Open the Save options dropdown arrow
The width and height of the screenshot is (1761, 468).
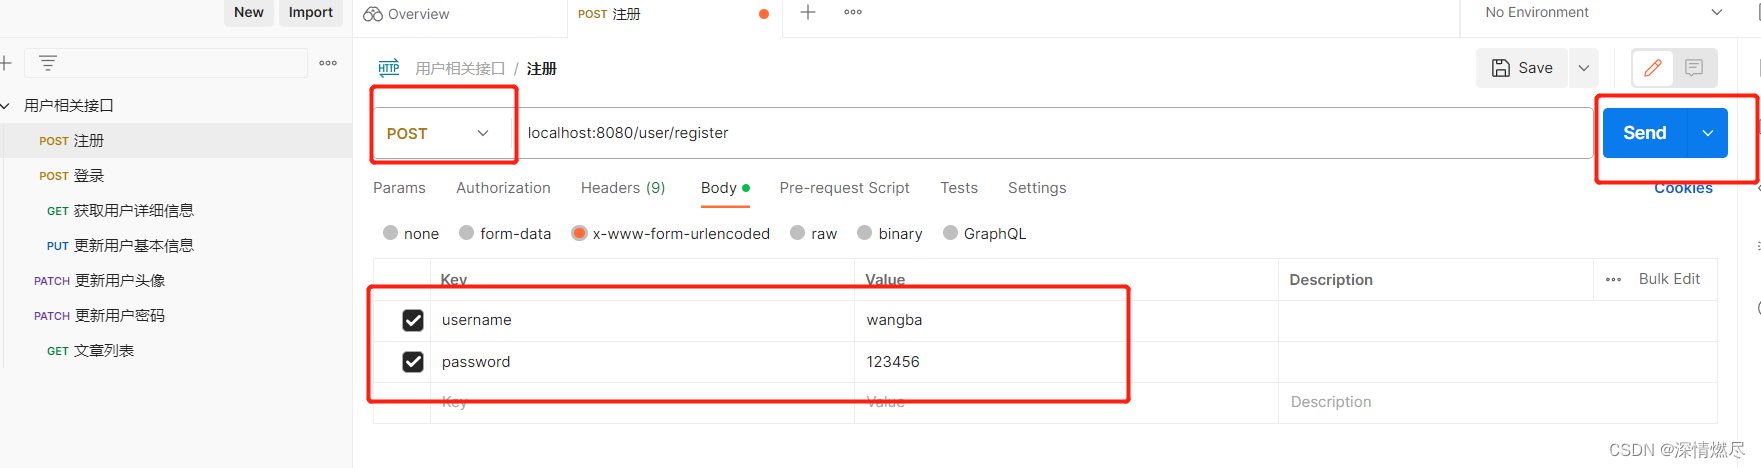[1584, 68]
